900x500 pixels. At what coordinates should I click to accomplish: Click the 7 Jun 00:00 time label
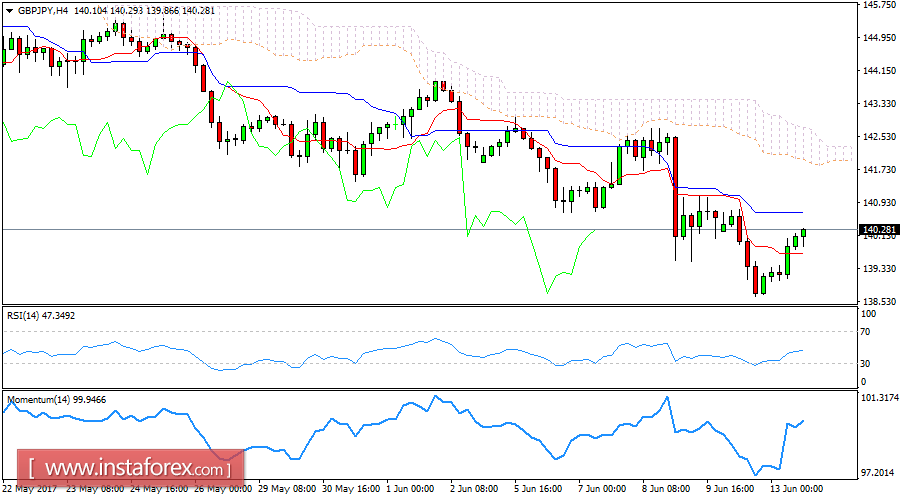pos(602,489)
